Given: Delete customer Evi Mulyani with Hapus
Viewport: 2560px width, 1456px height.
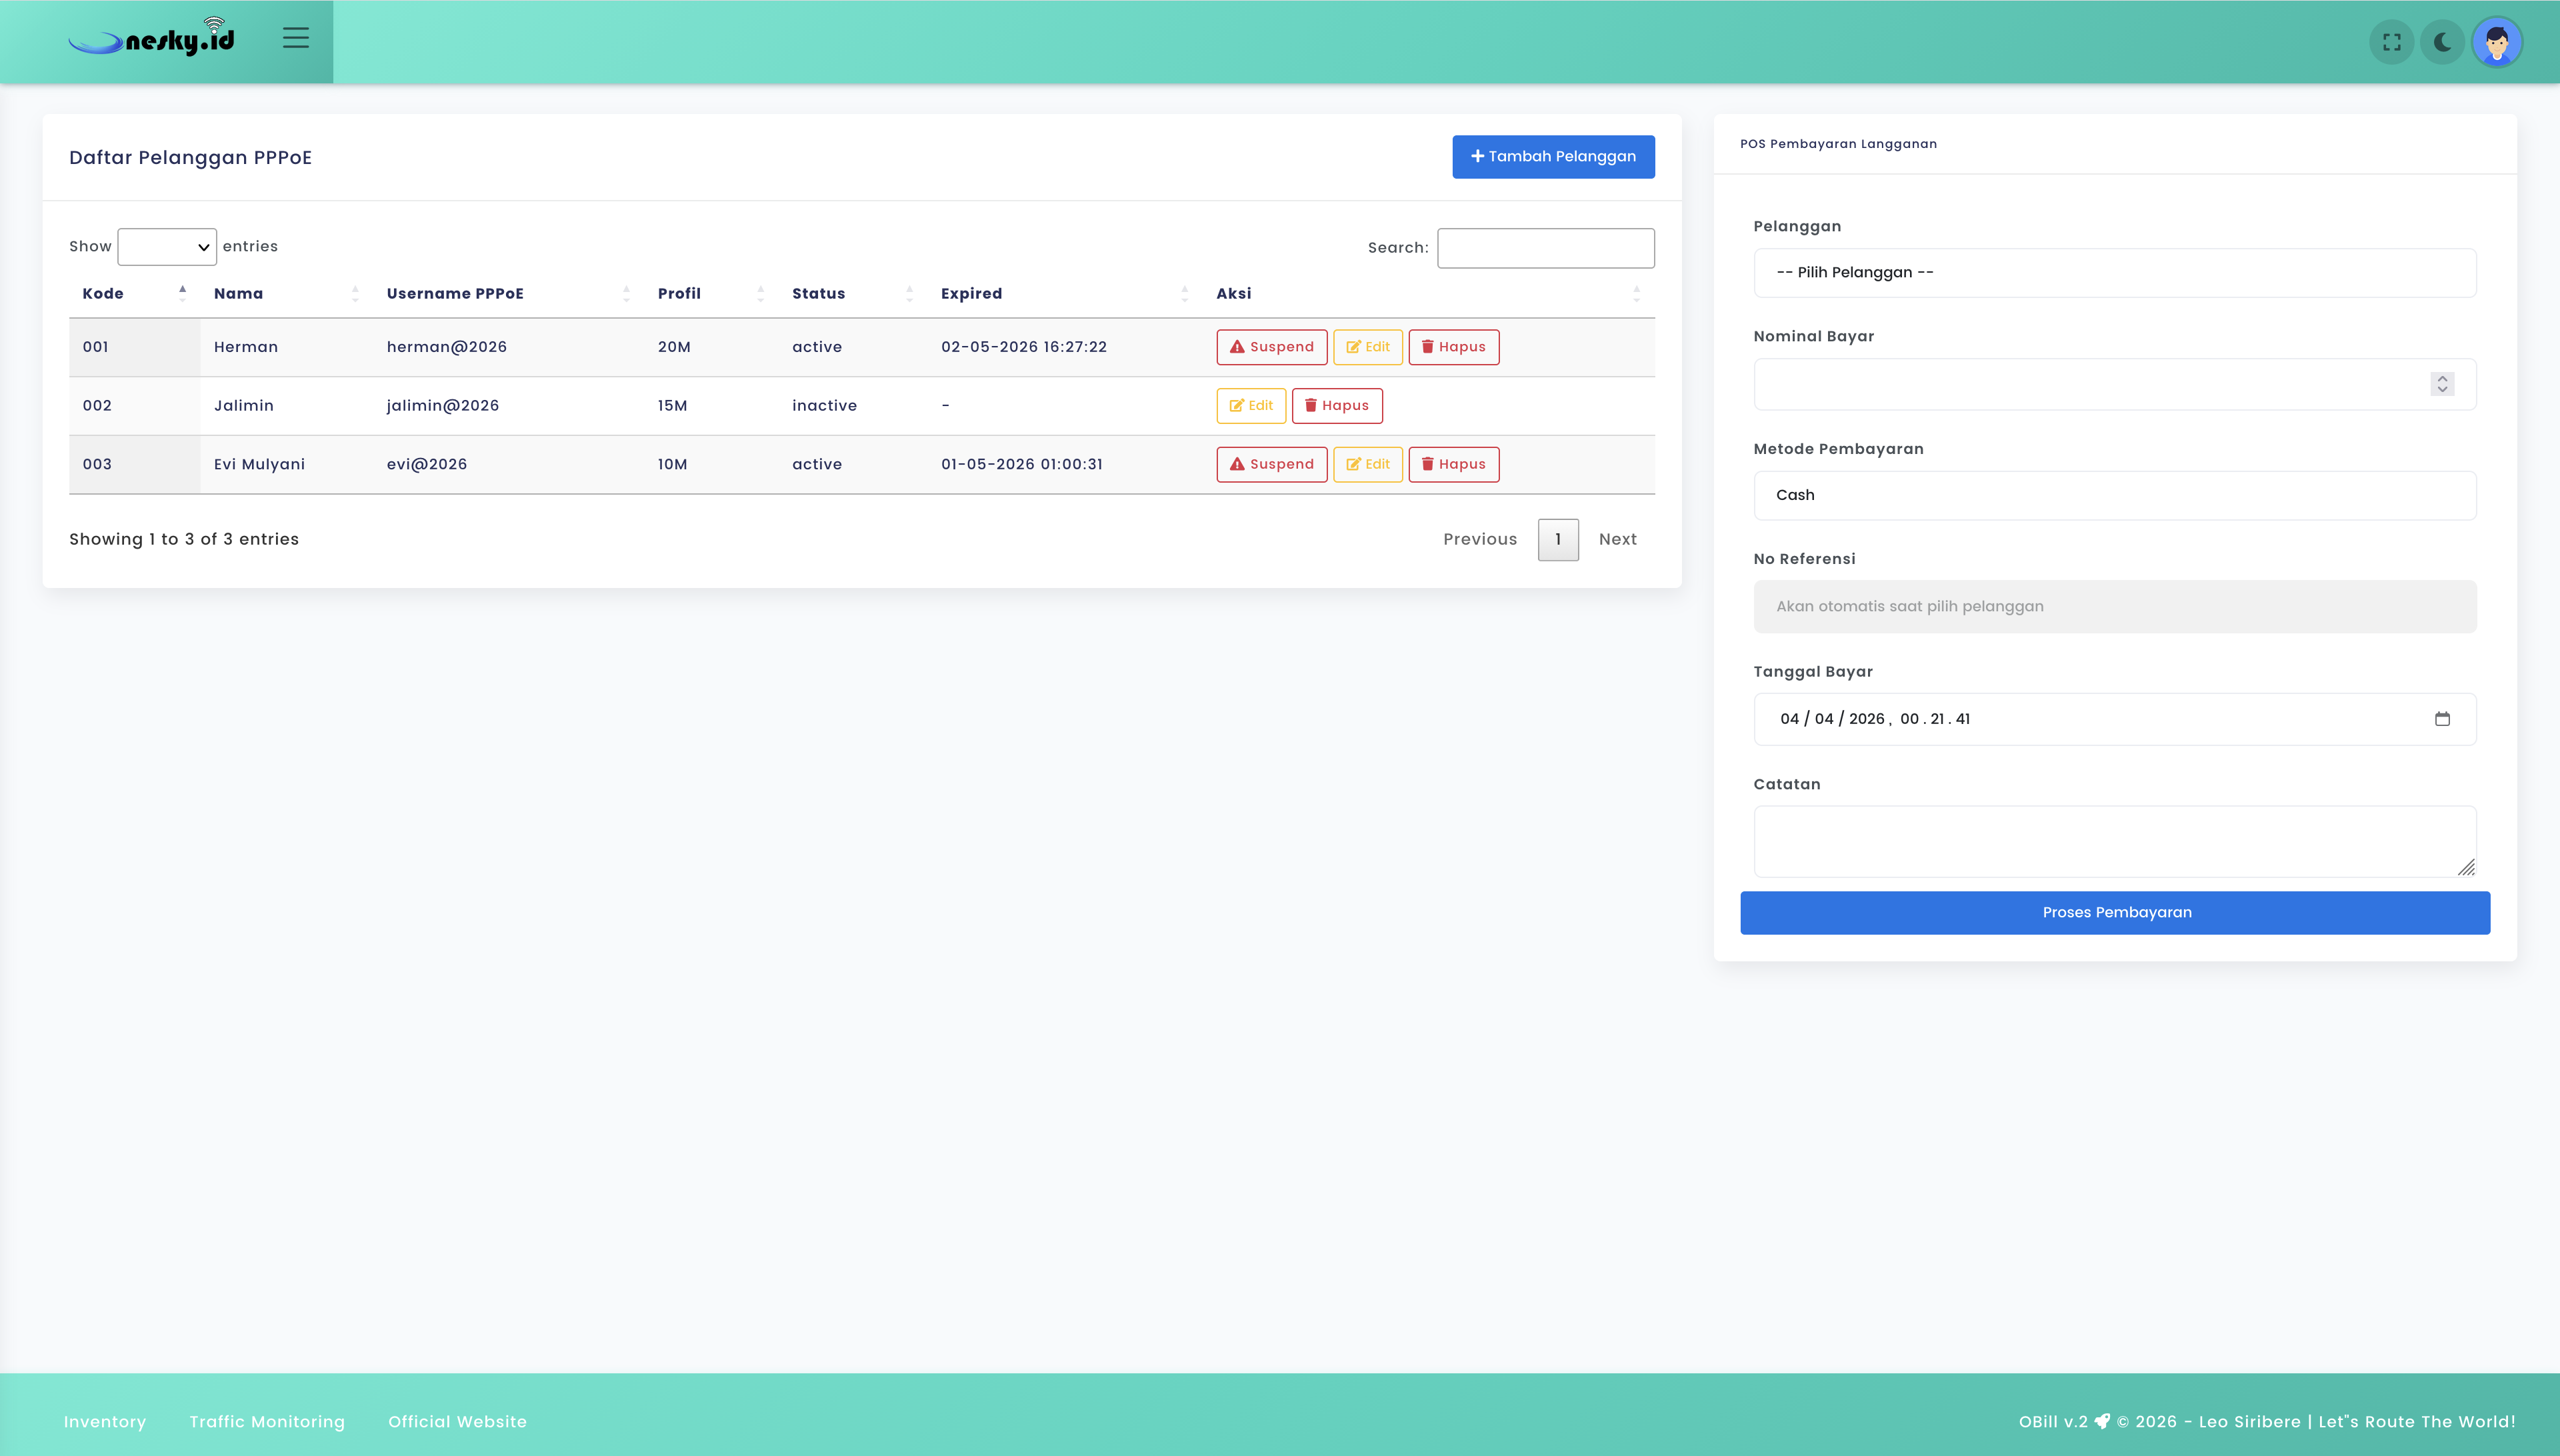Looking at the screenshot, I should pos(1453,464).
